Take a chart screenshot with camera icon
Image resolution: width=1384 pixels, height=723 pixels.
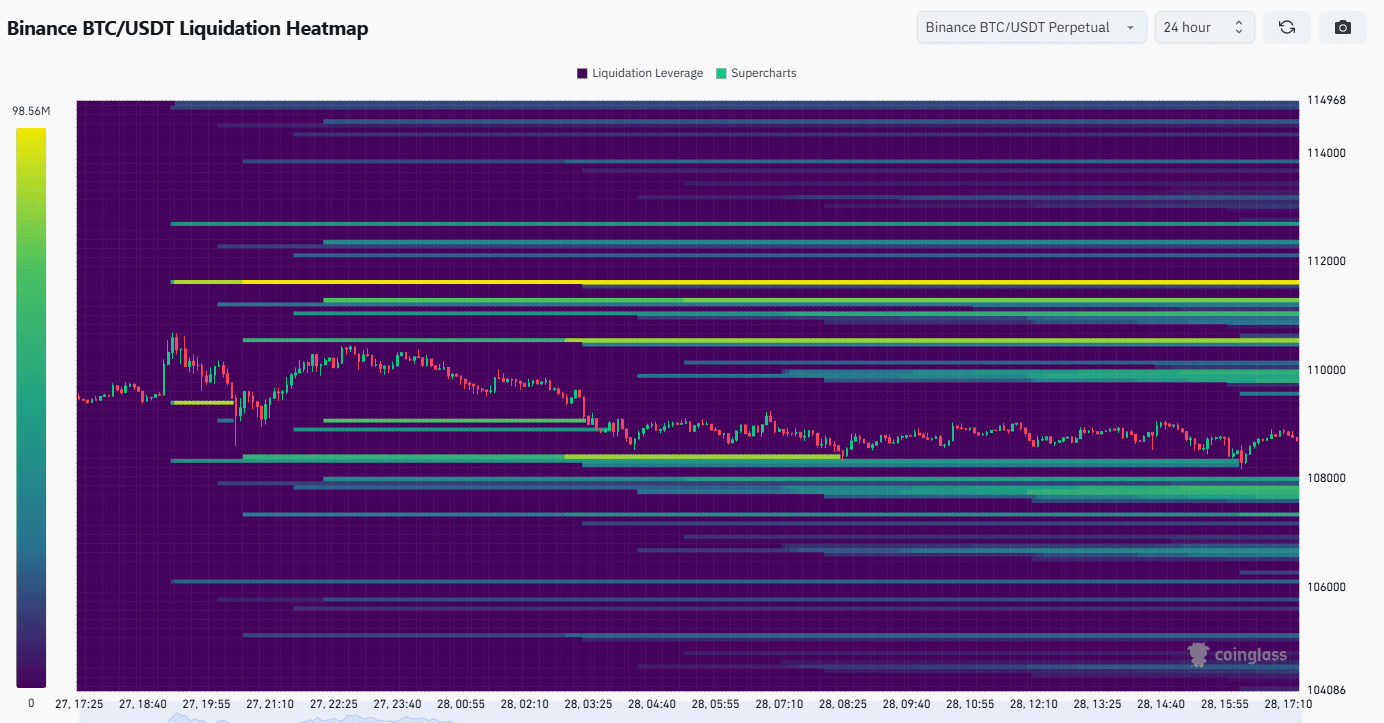(x=1343, y=27)
